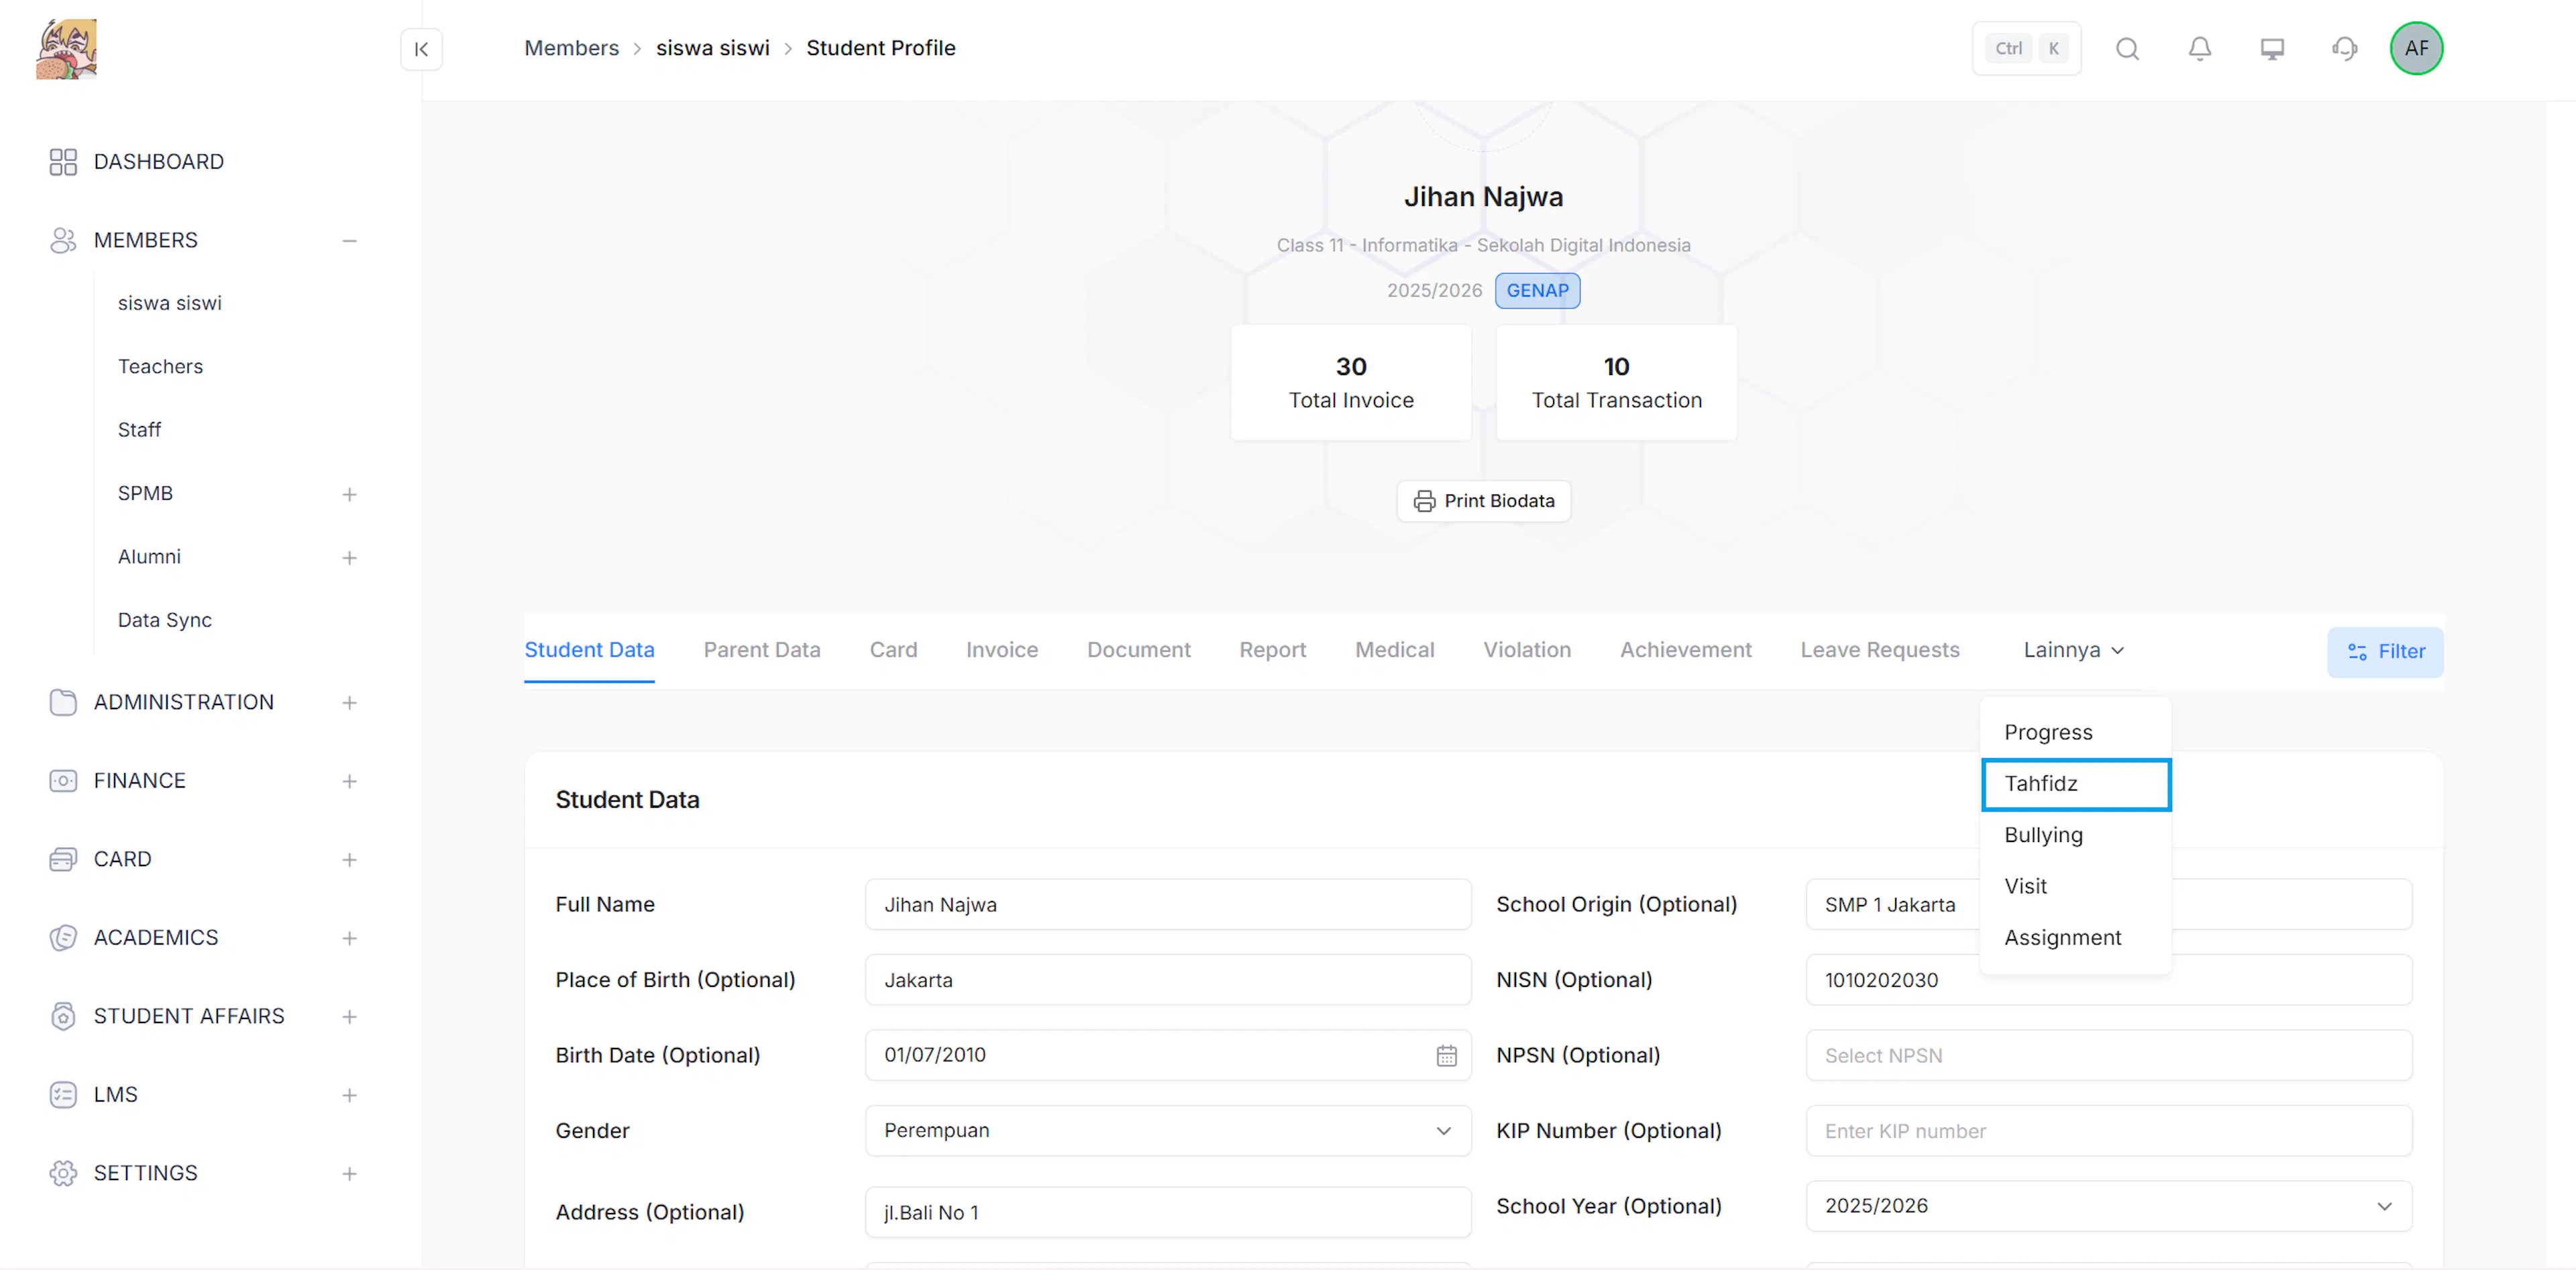Switch to the Violation tab
The height and width of the screenshot is (1270, 2576).
[x=1526, y=650]
